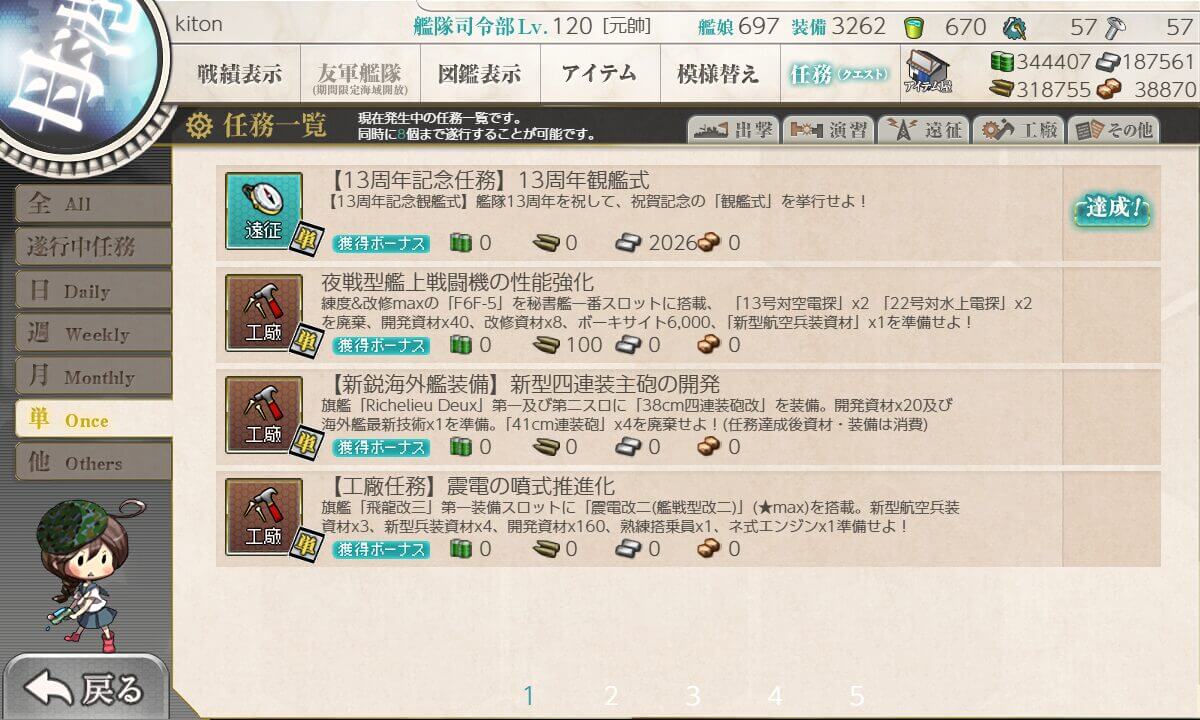
Task: Click the 工廠 icon of the 夜戦型艦上戦闘機 quest
Action: (263, 314)
